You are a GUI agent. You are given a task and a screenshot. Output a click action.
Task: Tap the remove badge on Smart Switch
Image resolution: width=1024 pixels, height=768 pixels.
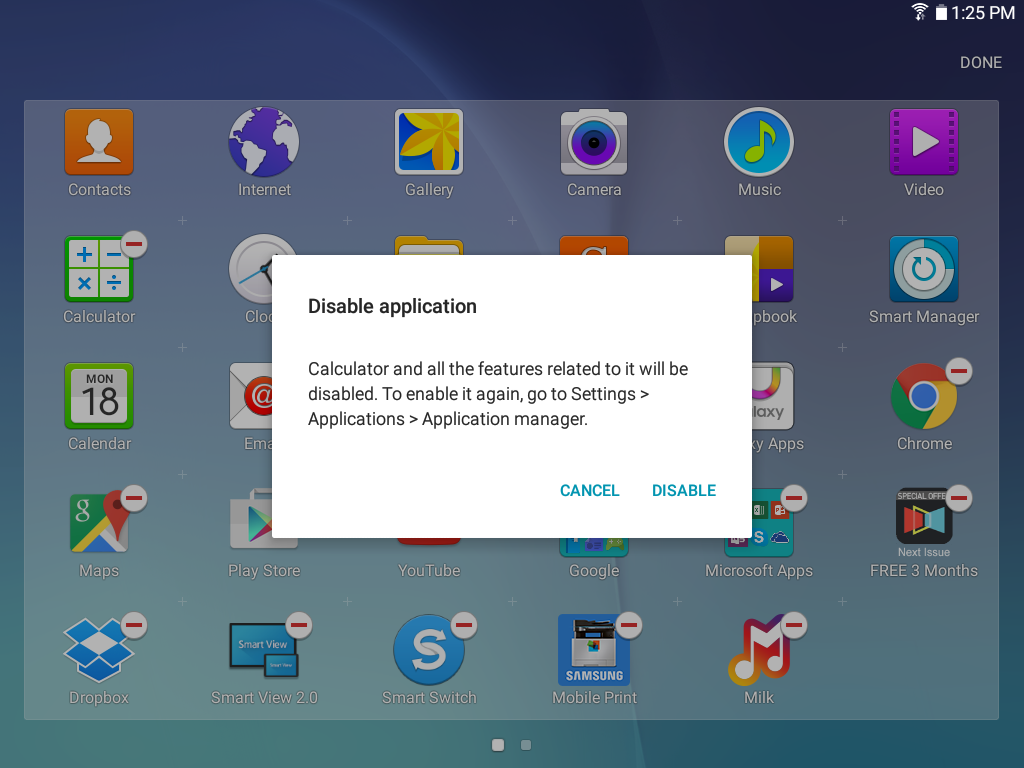pos(464,625)
